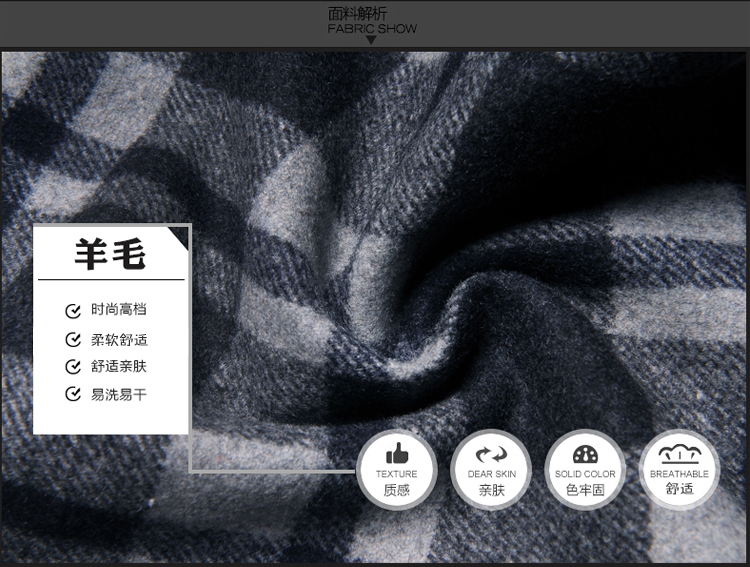
Task: Click the BREATHABLE steam icon
Action: pyautogui.click(x=680, y=454)
